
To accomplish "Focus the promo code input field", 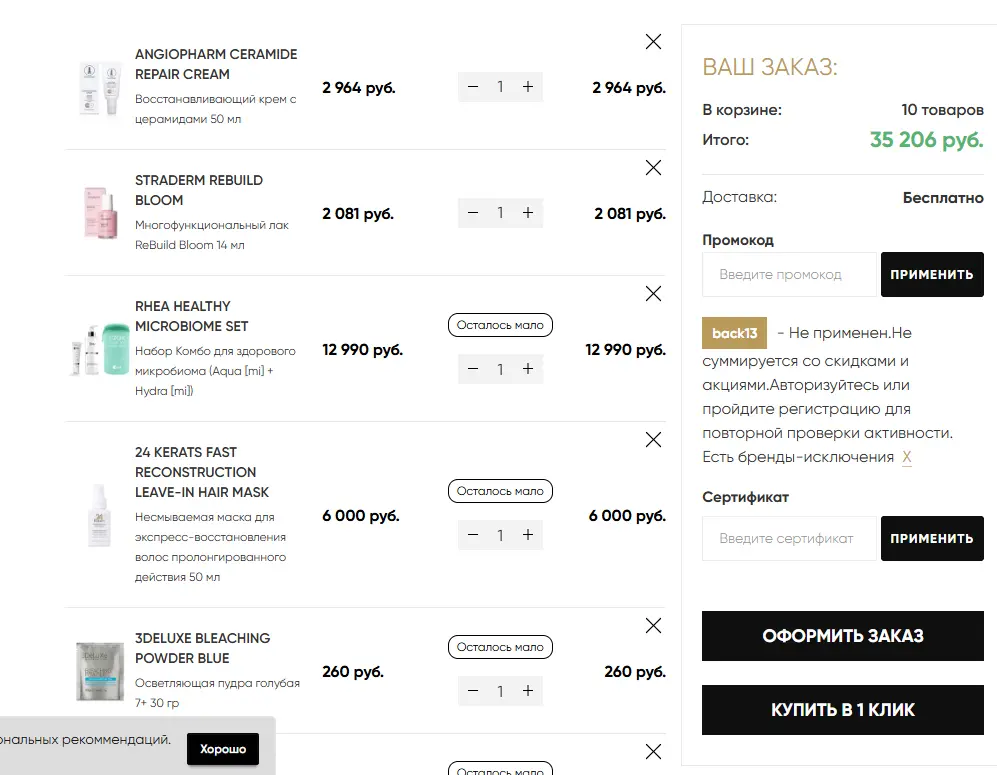I will [x=789, y=275].
